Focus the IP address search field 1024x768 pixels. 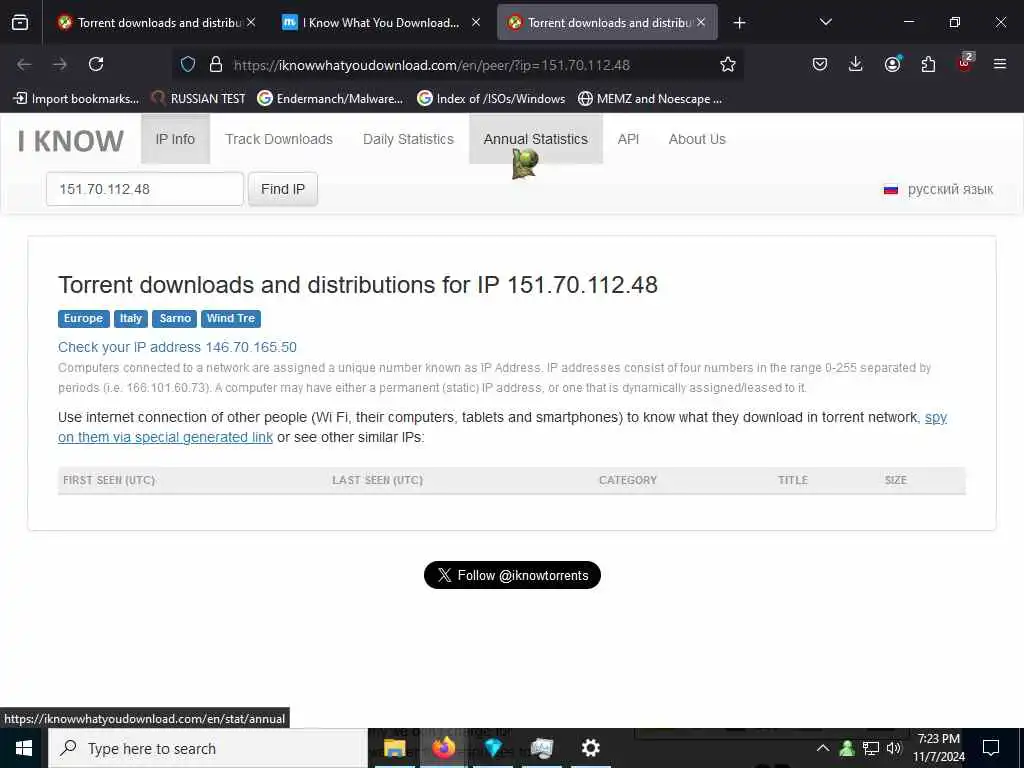(x=145, y=189)
